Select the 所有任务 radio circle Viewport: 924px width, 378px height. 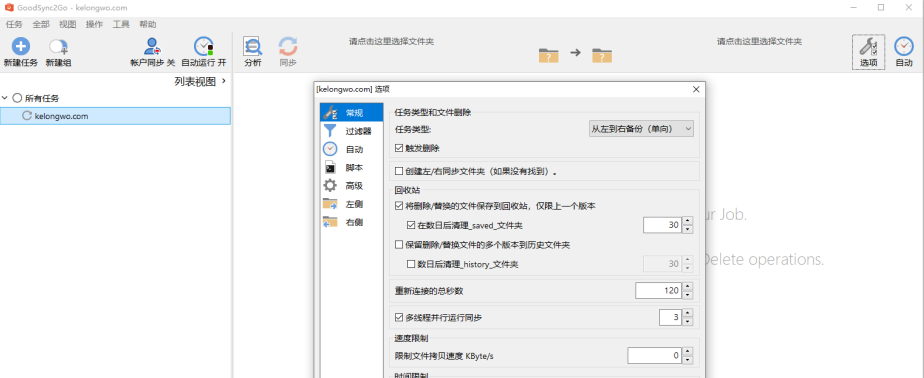[17, 98]
